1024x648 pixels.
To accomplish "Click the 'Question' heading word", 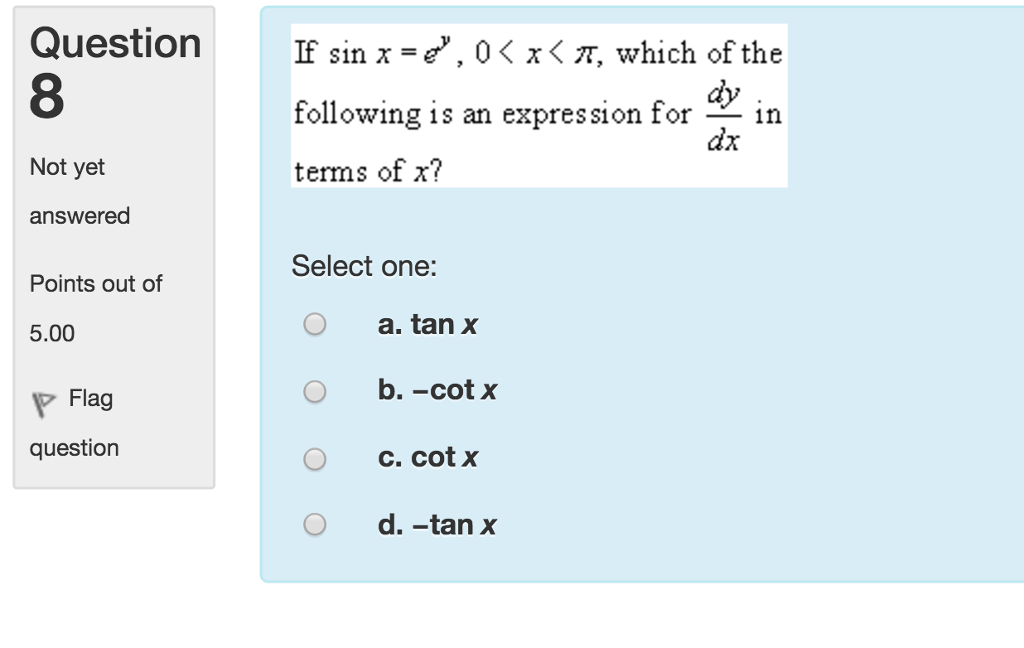I will 115,43.
